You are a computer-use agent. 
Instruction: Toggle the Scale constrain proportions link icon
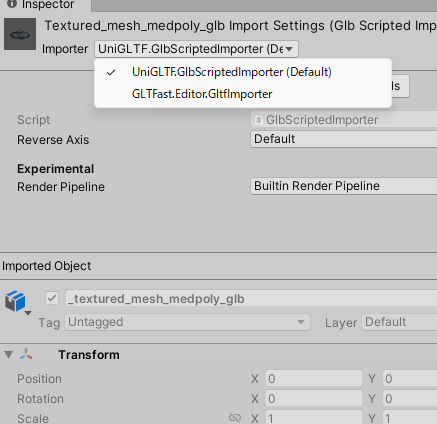[235, 418]
